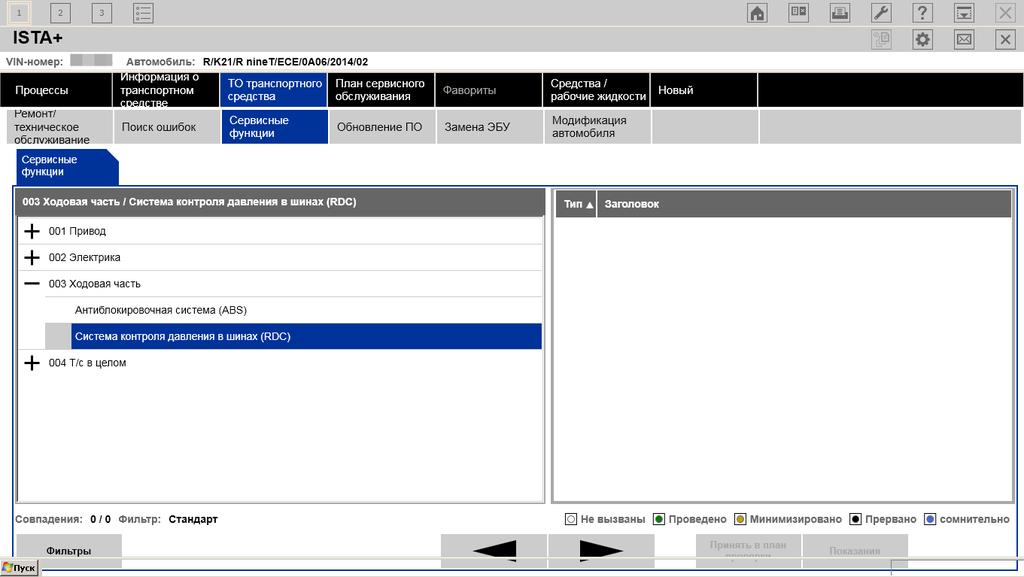The height and width of the screenshot is (577, 1024).
Task: Open the operations list icon
Action: pyautogui.click(x=143, y=13)
